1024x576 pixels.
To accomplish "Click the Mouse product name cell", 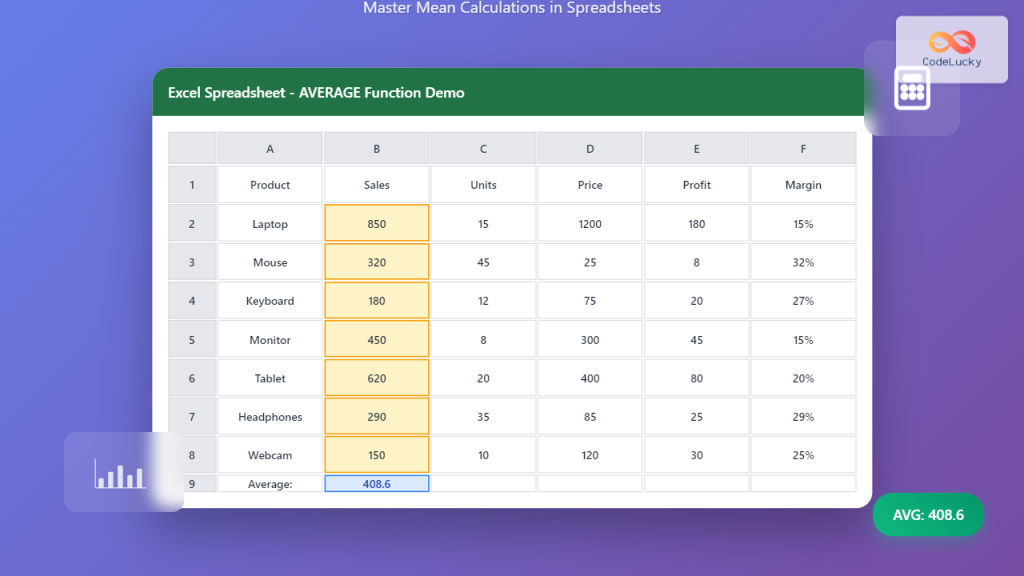I will coord(269,262).
